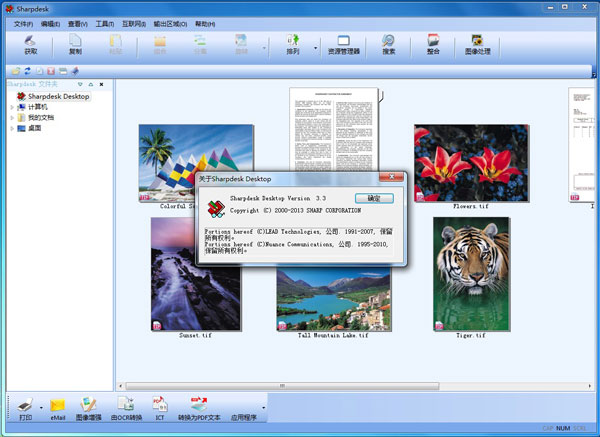The image size is (600, 437).
Task: Open the dropdown arrow next to 应用程序
Action: tap(263, 408)
